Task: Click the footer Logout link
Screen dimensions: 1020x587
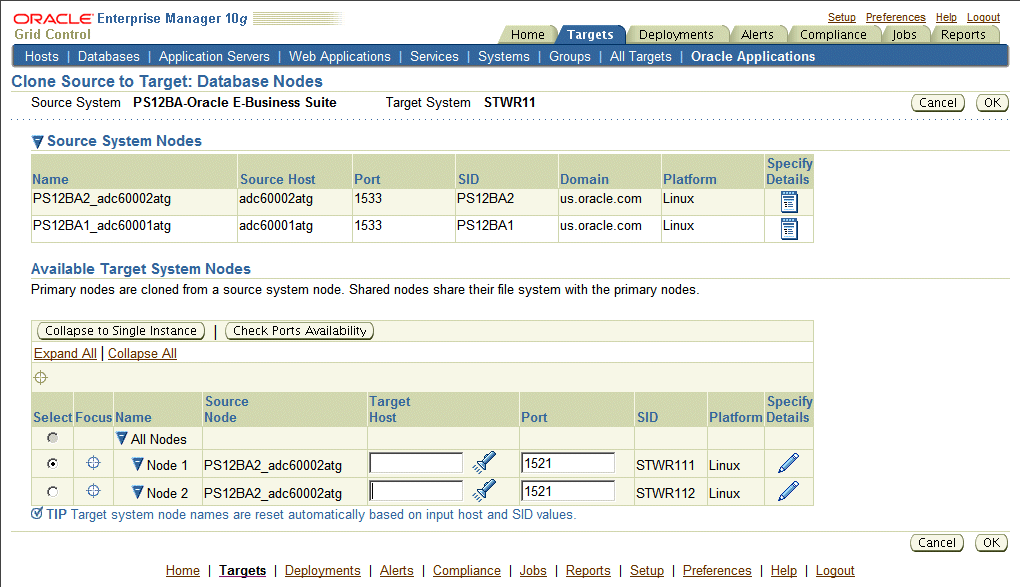Action: pyautogui.click(x=835, y=571)
